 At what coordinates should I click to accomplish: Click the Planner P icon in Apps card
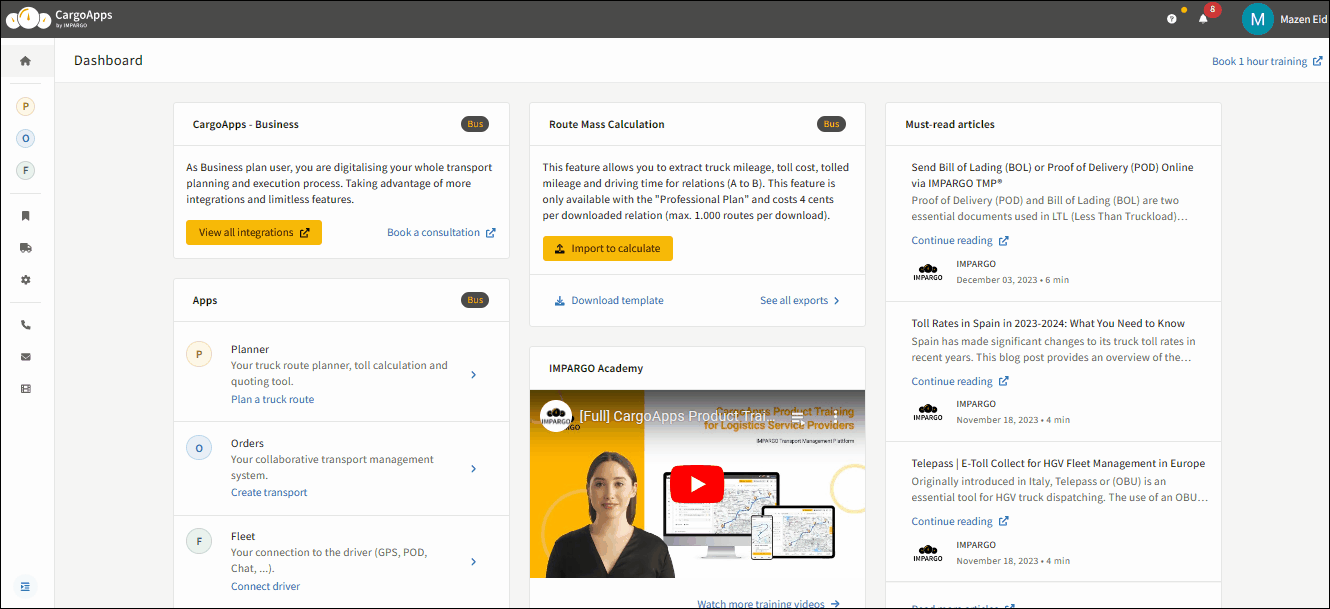point(199,355)
